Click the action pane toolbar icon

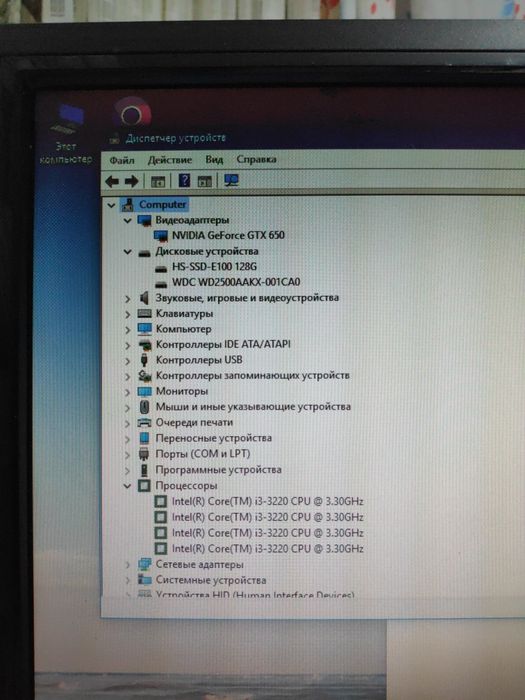click(204, 181)
